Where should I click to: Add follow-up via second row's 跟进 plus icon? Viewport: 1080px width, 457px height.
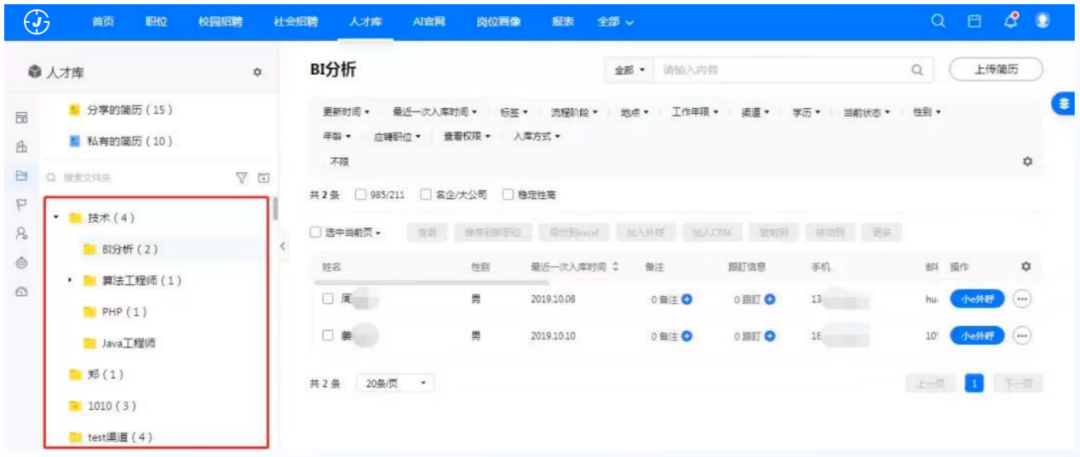click(x=770, y=336)
